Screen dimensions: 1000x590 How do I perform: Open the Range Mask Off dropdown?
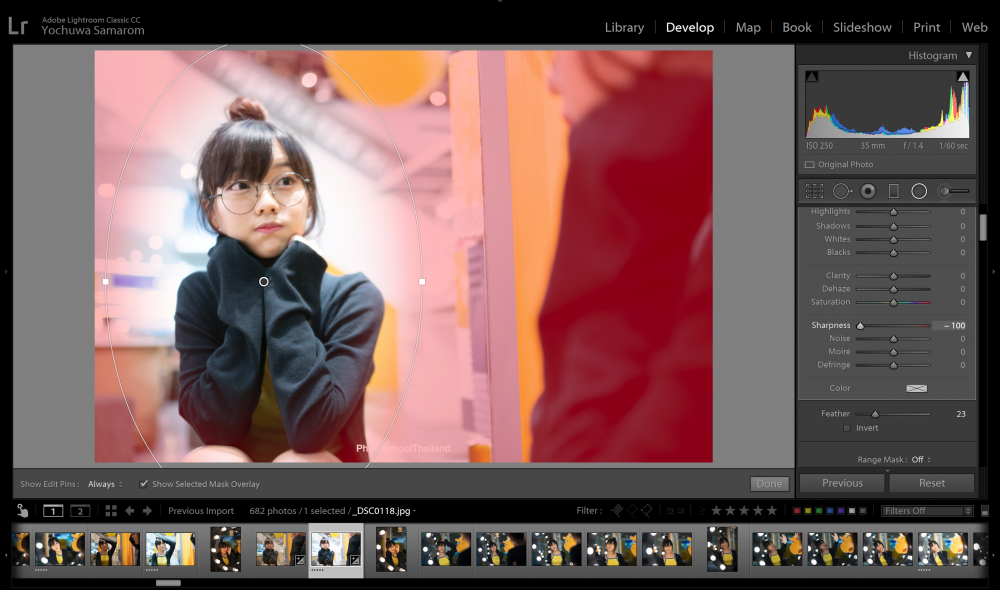[921, 459]
